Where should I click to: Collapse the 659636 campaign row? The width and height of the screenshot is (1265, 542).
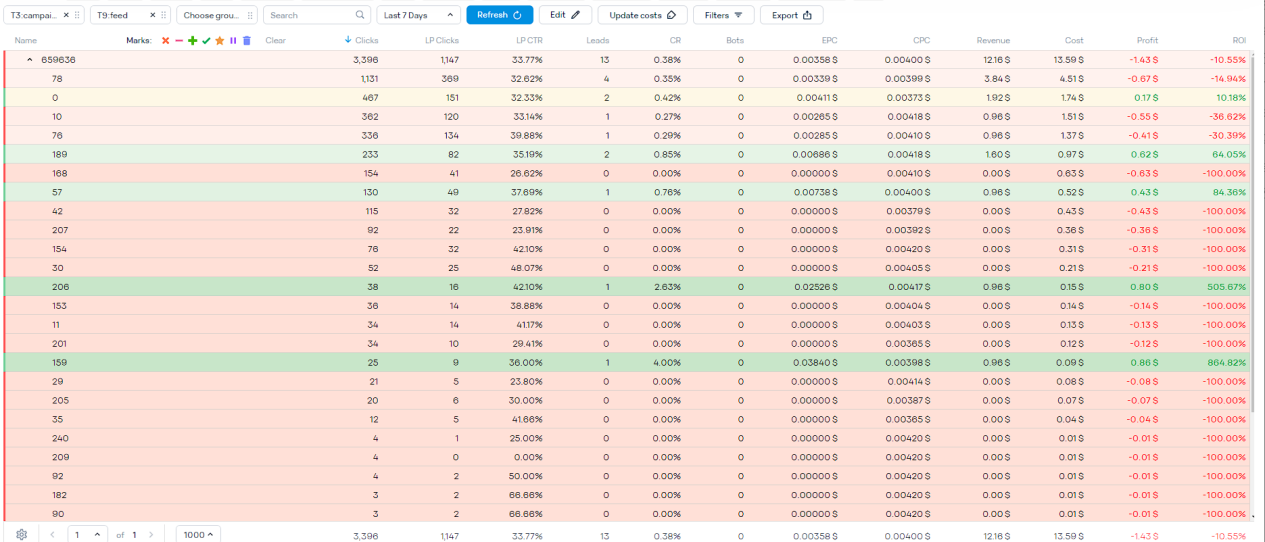click(29, 59)
